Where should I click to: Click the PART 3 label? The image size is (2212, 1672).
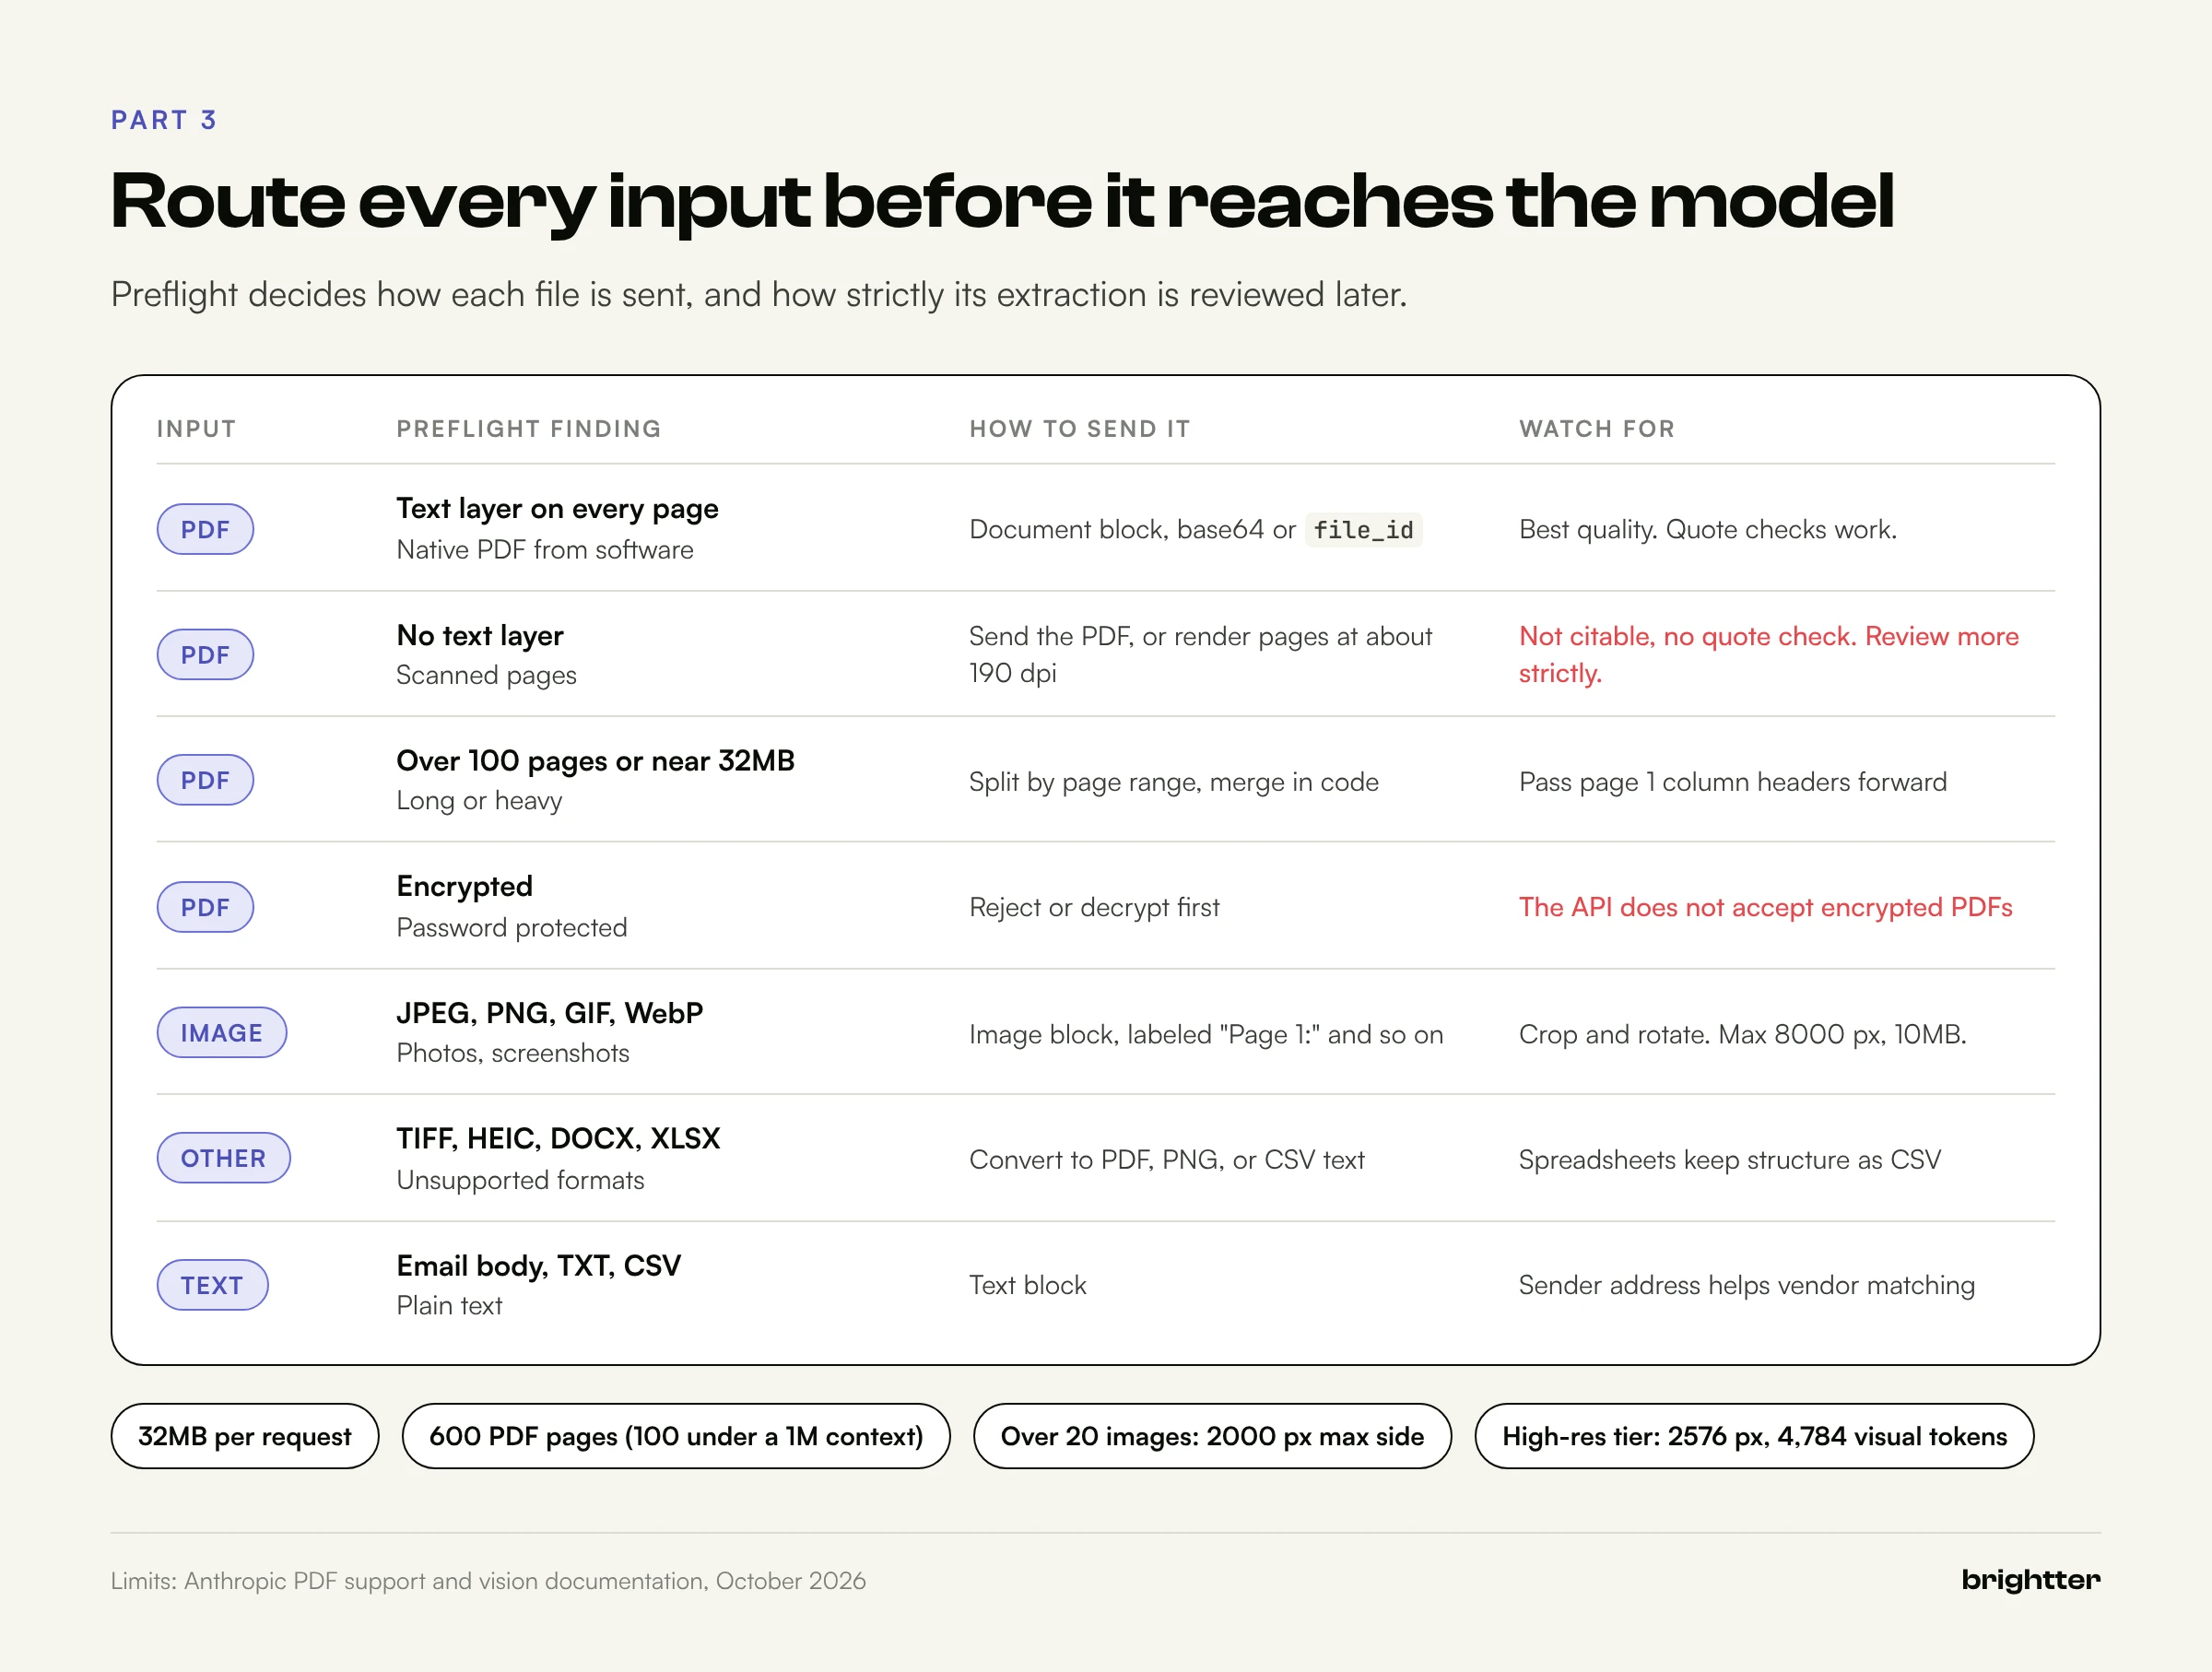(x=164, y=120)
